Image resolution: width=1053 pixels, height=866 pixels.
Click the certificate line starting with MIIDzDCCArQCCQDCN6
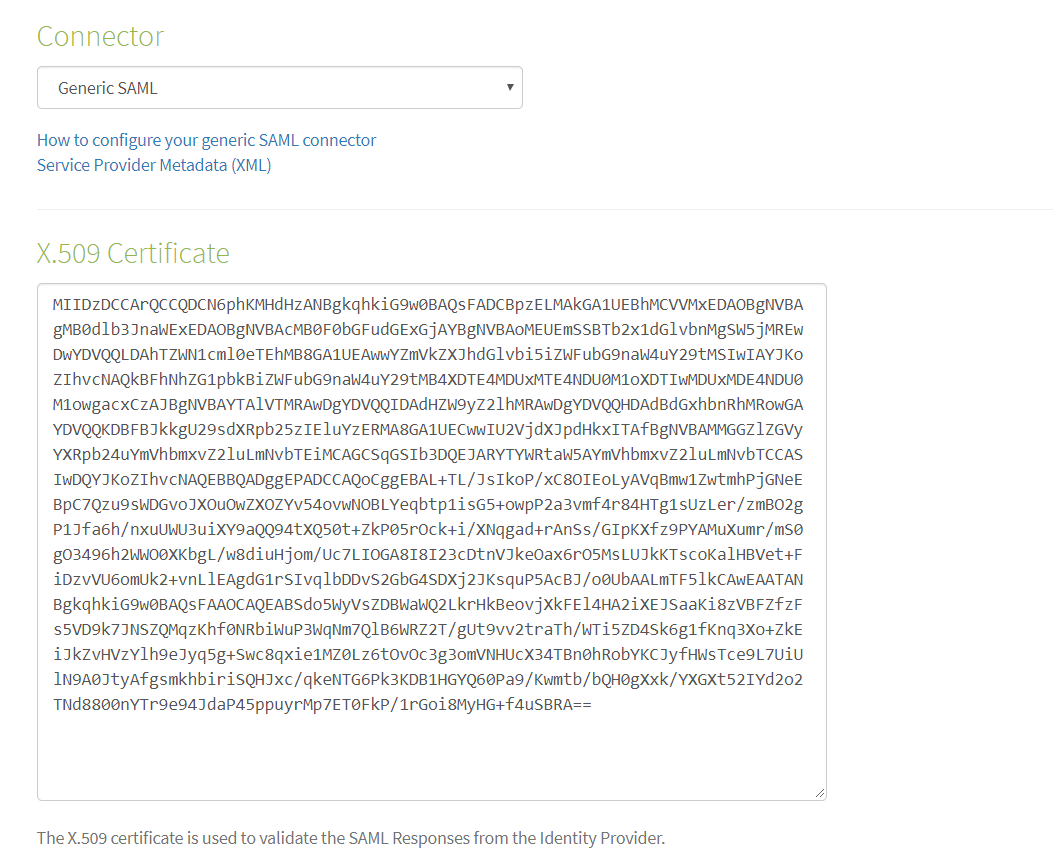coord(428,305)
